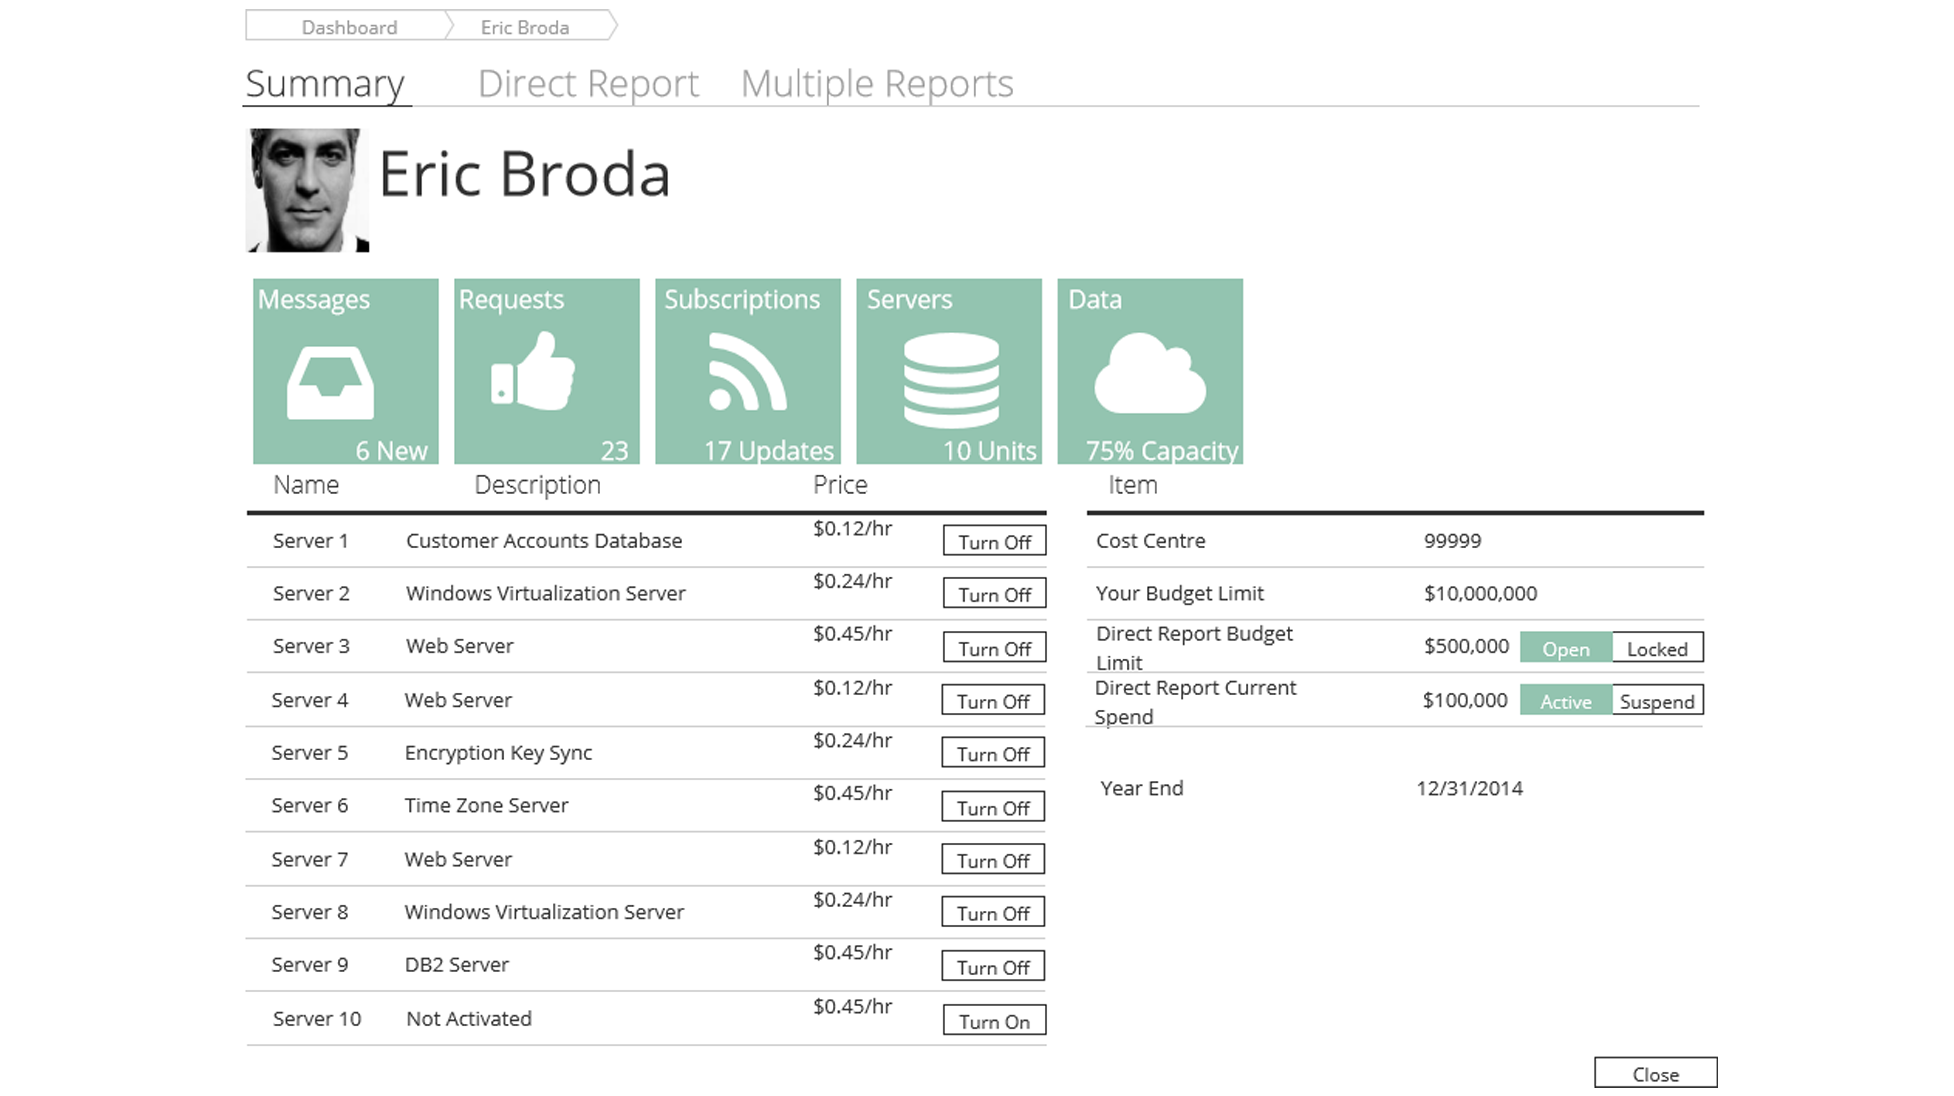Screen dimensions: 1954x1096
Task: Switch to the Direct Report tab
Action: pyautogui.click(x=587, y=83)
